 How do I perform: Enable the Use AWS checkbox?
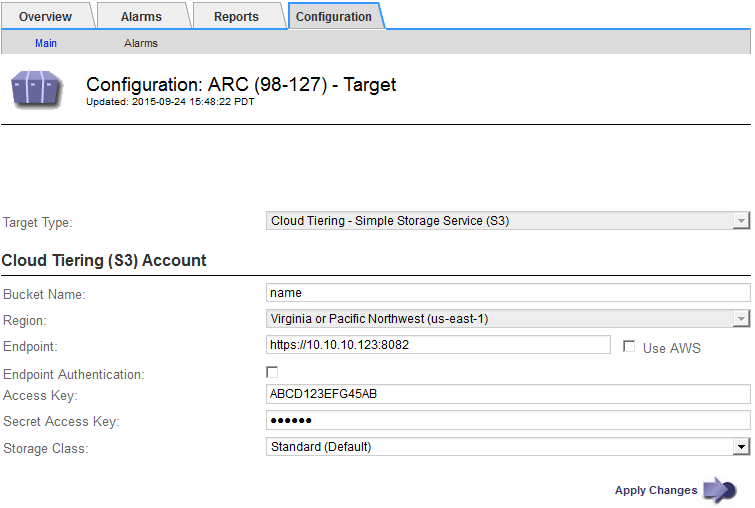(x=628, y=347)
